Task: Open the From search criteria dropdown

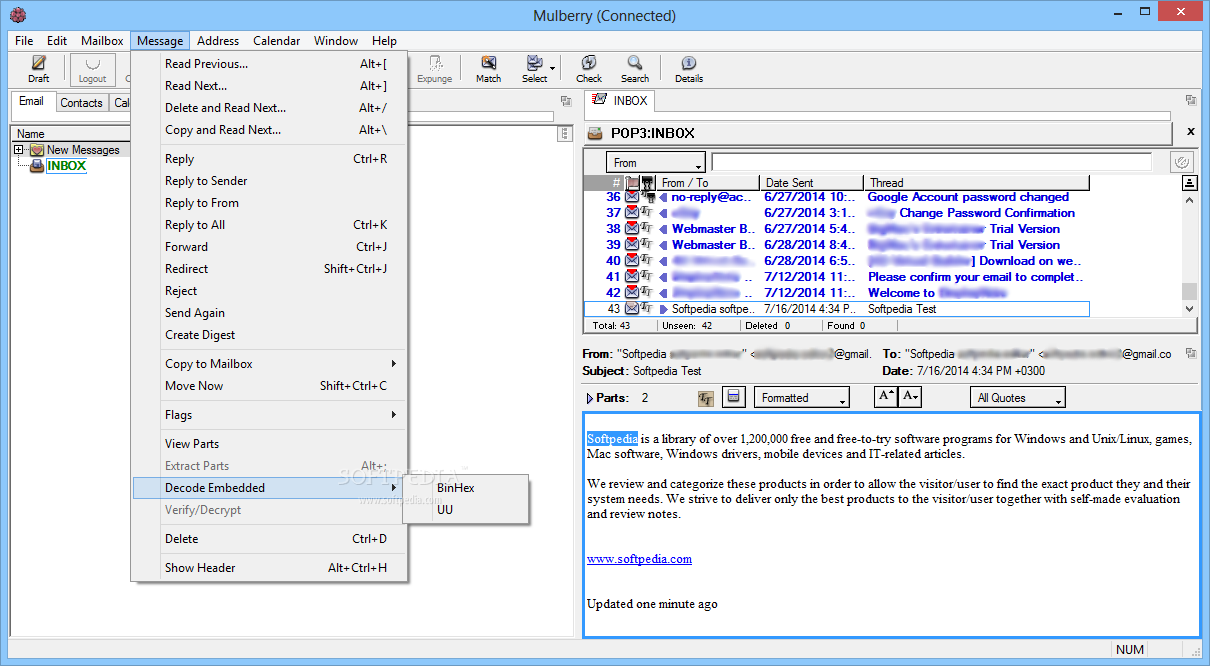Action: tap(656, 162)
